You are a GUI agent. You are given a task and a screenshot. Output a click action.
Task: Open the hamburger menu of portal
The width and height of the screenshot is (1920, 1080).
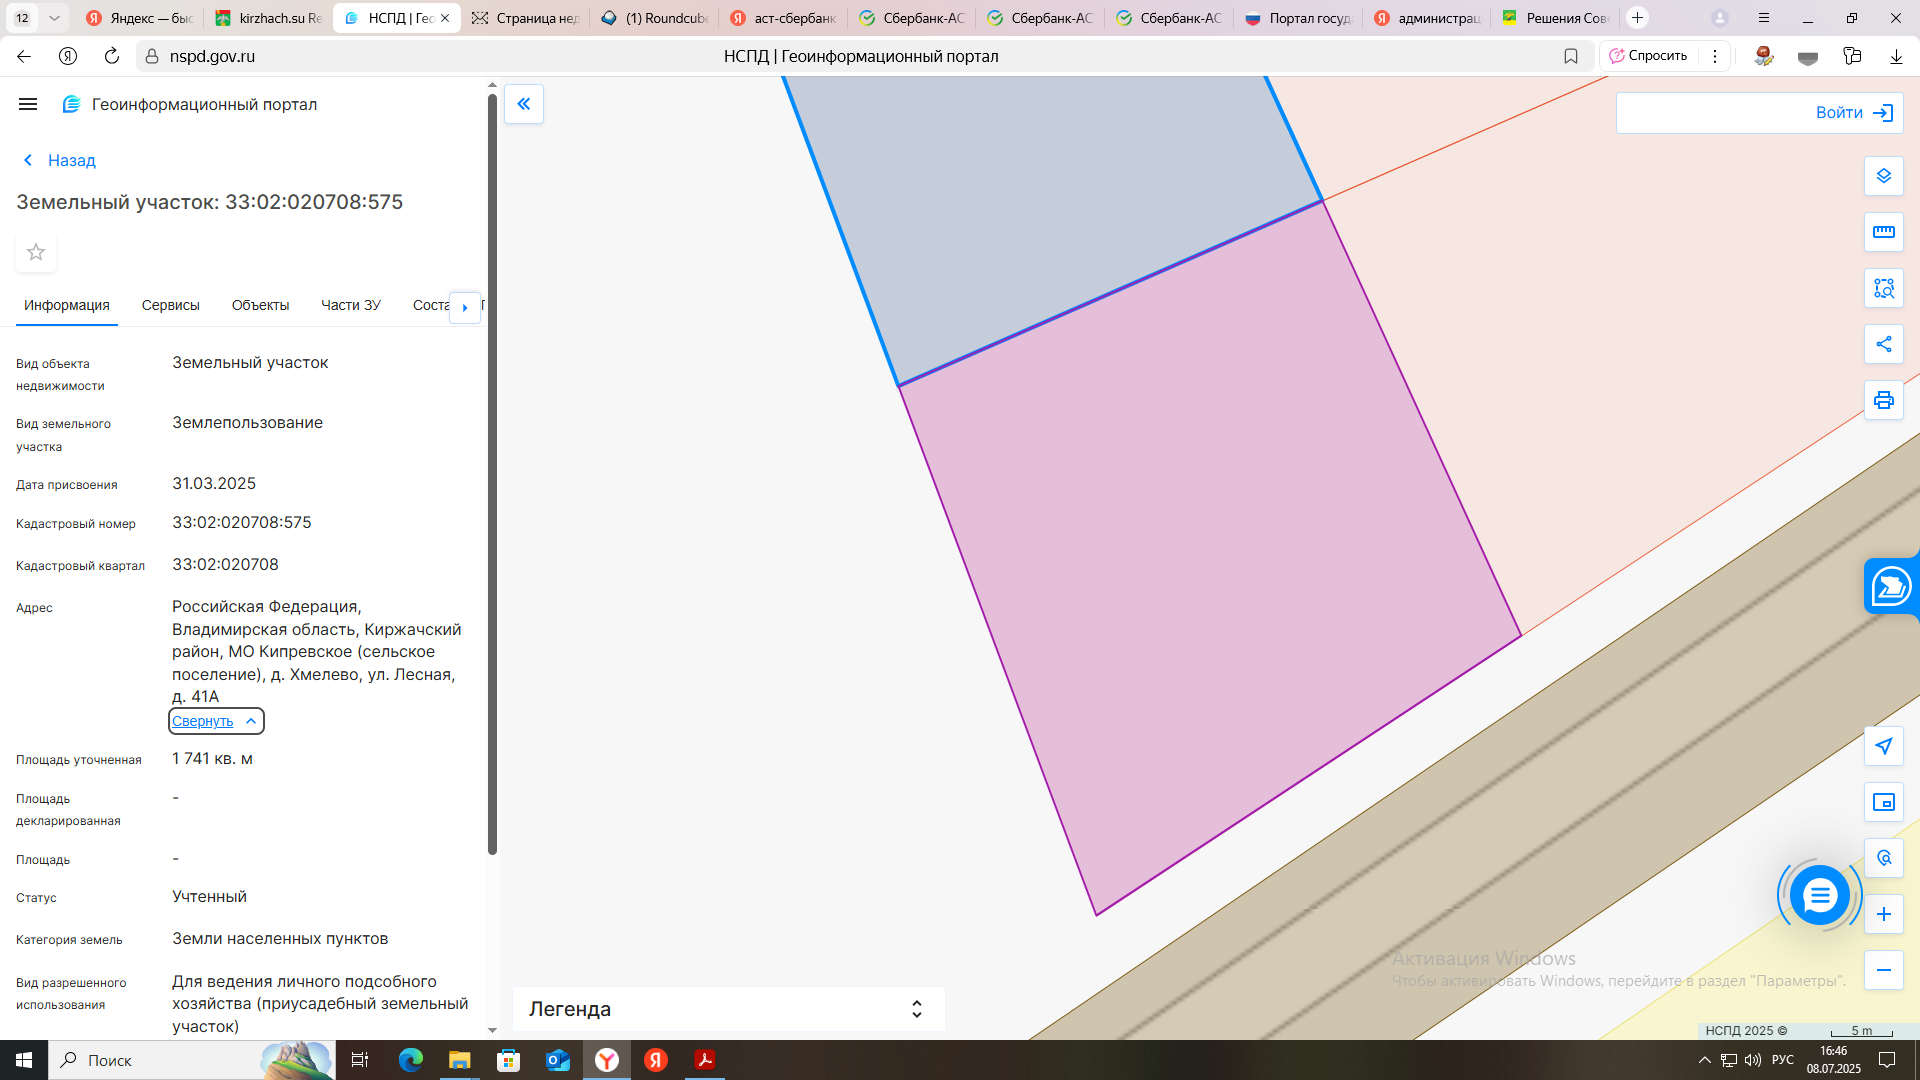[x=28, y=104]
